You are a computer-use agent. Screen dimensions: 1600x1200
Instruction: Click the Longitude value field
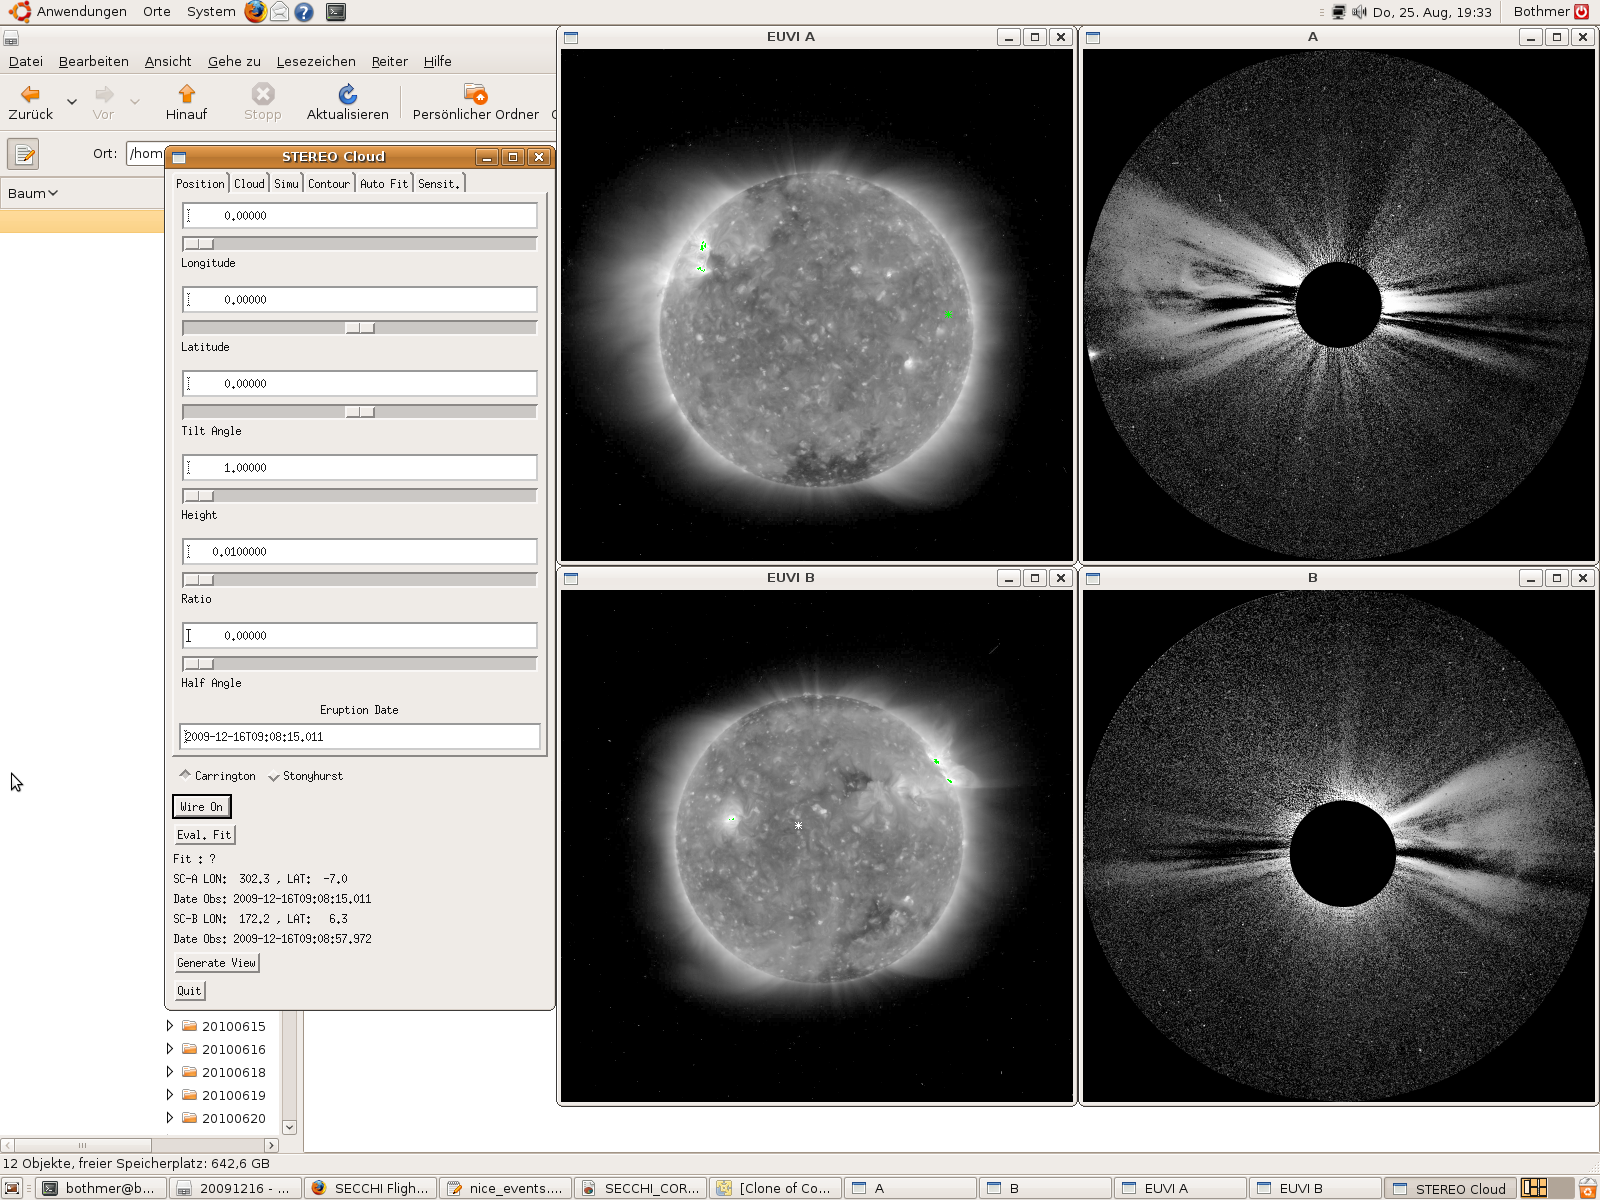[360, 216]
